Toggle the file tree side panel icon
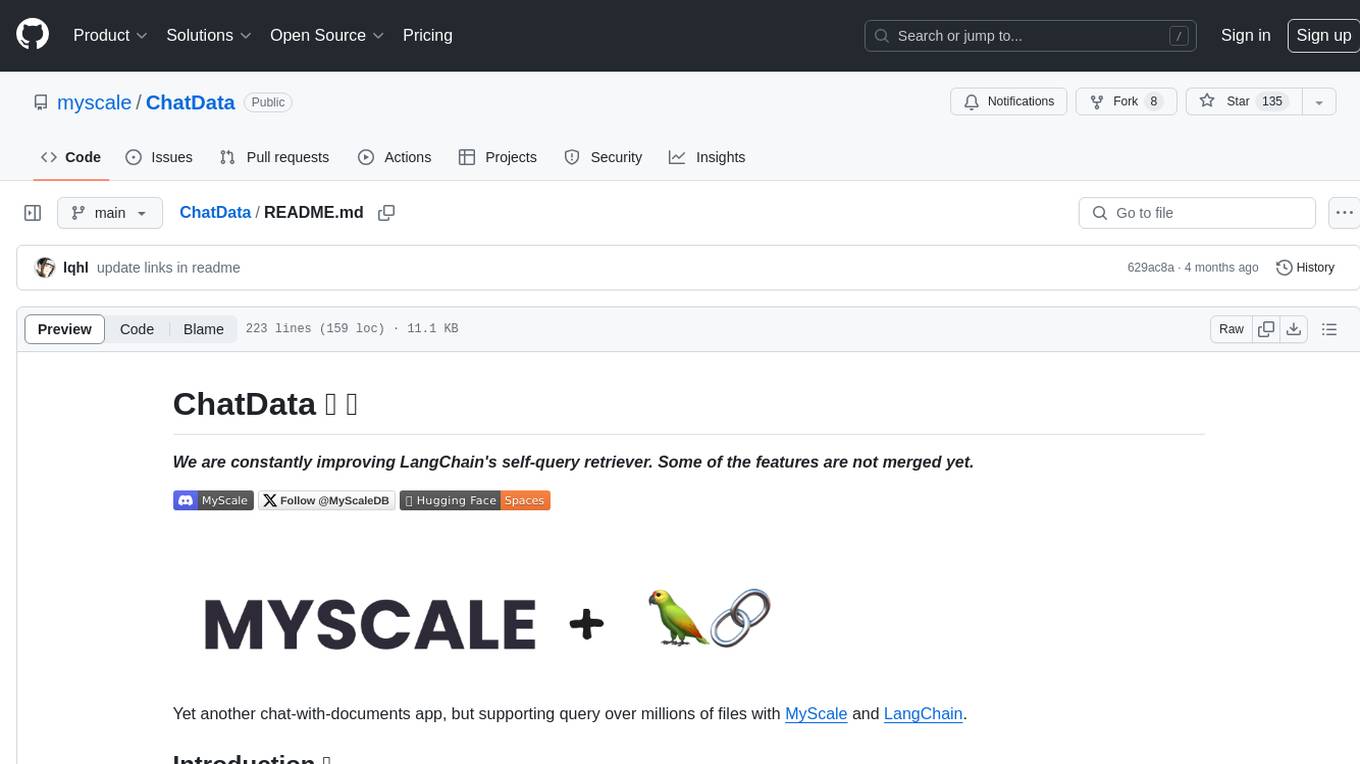Screen dimensions: 1360x764 pyautogui.click(x=33, y=213)
